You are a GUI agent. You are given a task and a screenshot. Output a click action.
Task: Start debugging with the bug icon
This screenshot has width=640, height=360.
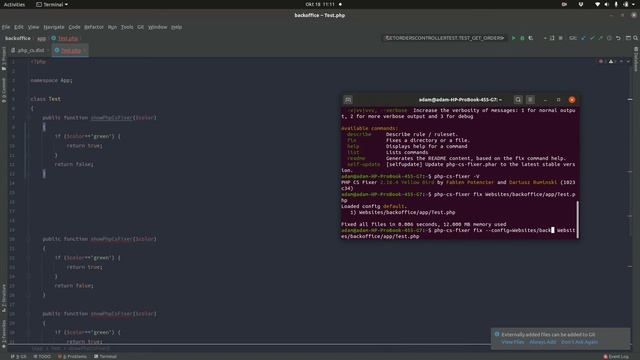(522, 38)
